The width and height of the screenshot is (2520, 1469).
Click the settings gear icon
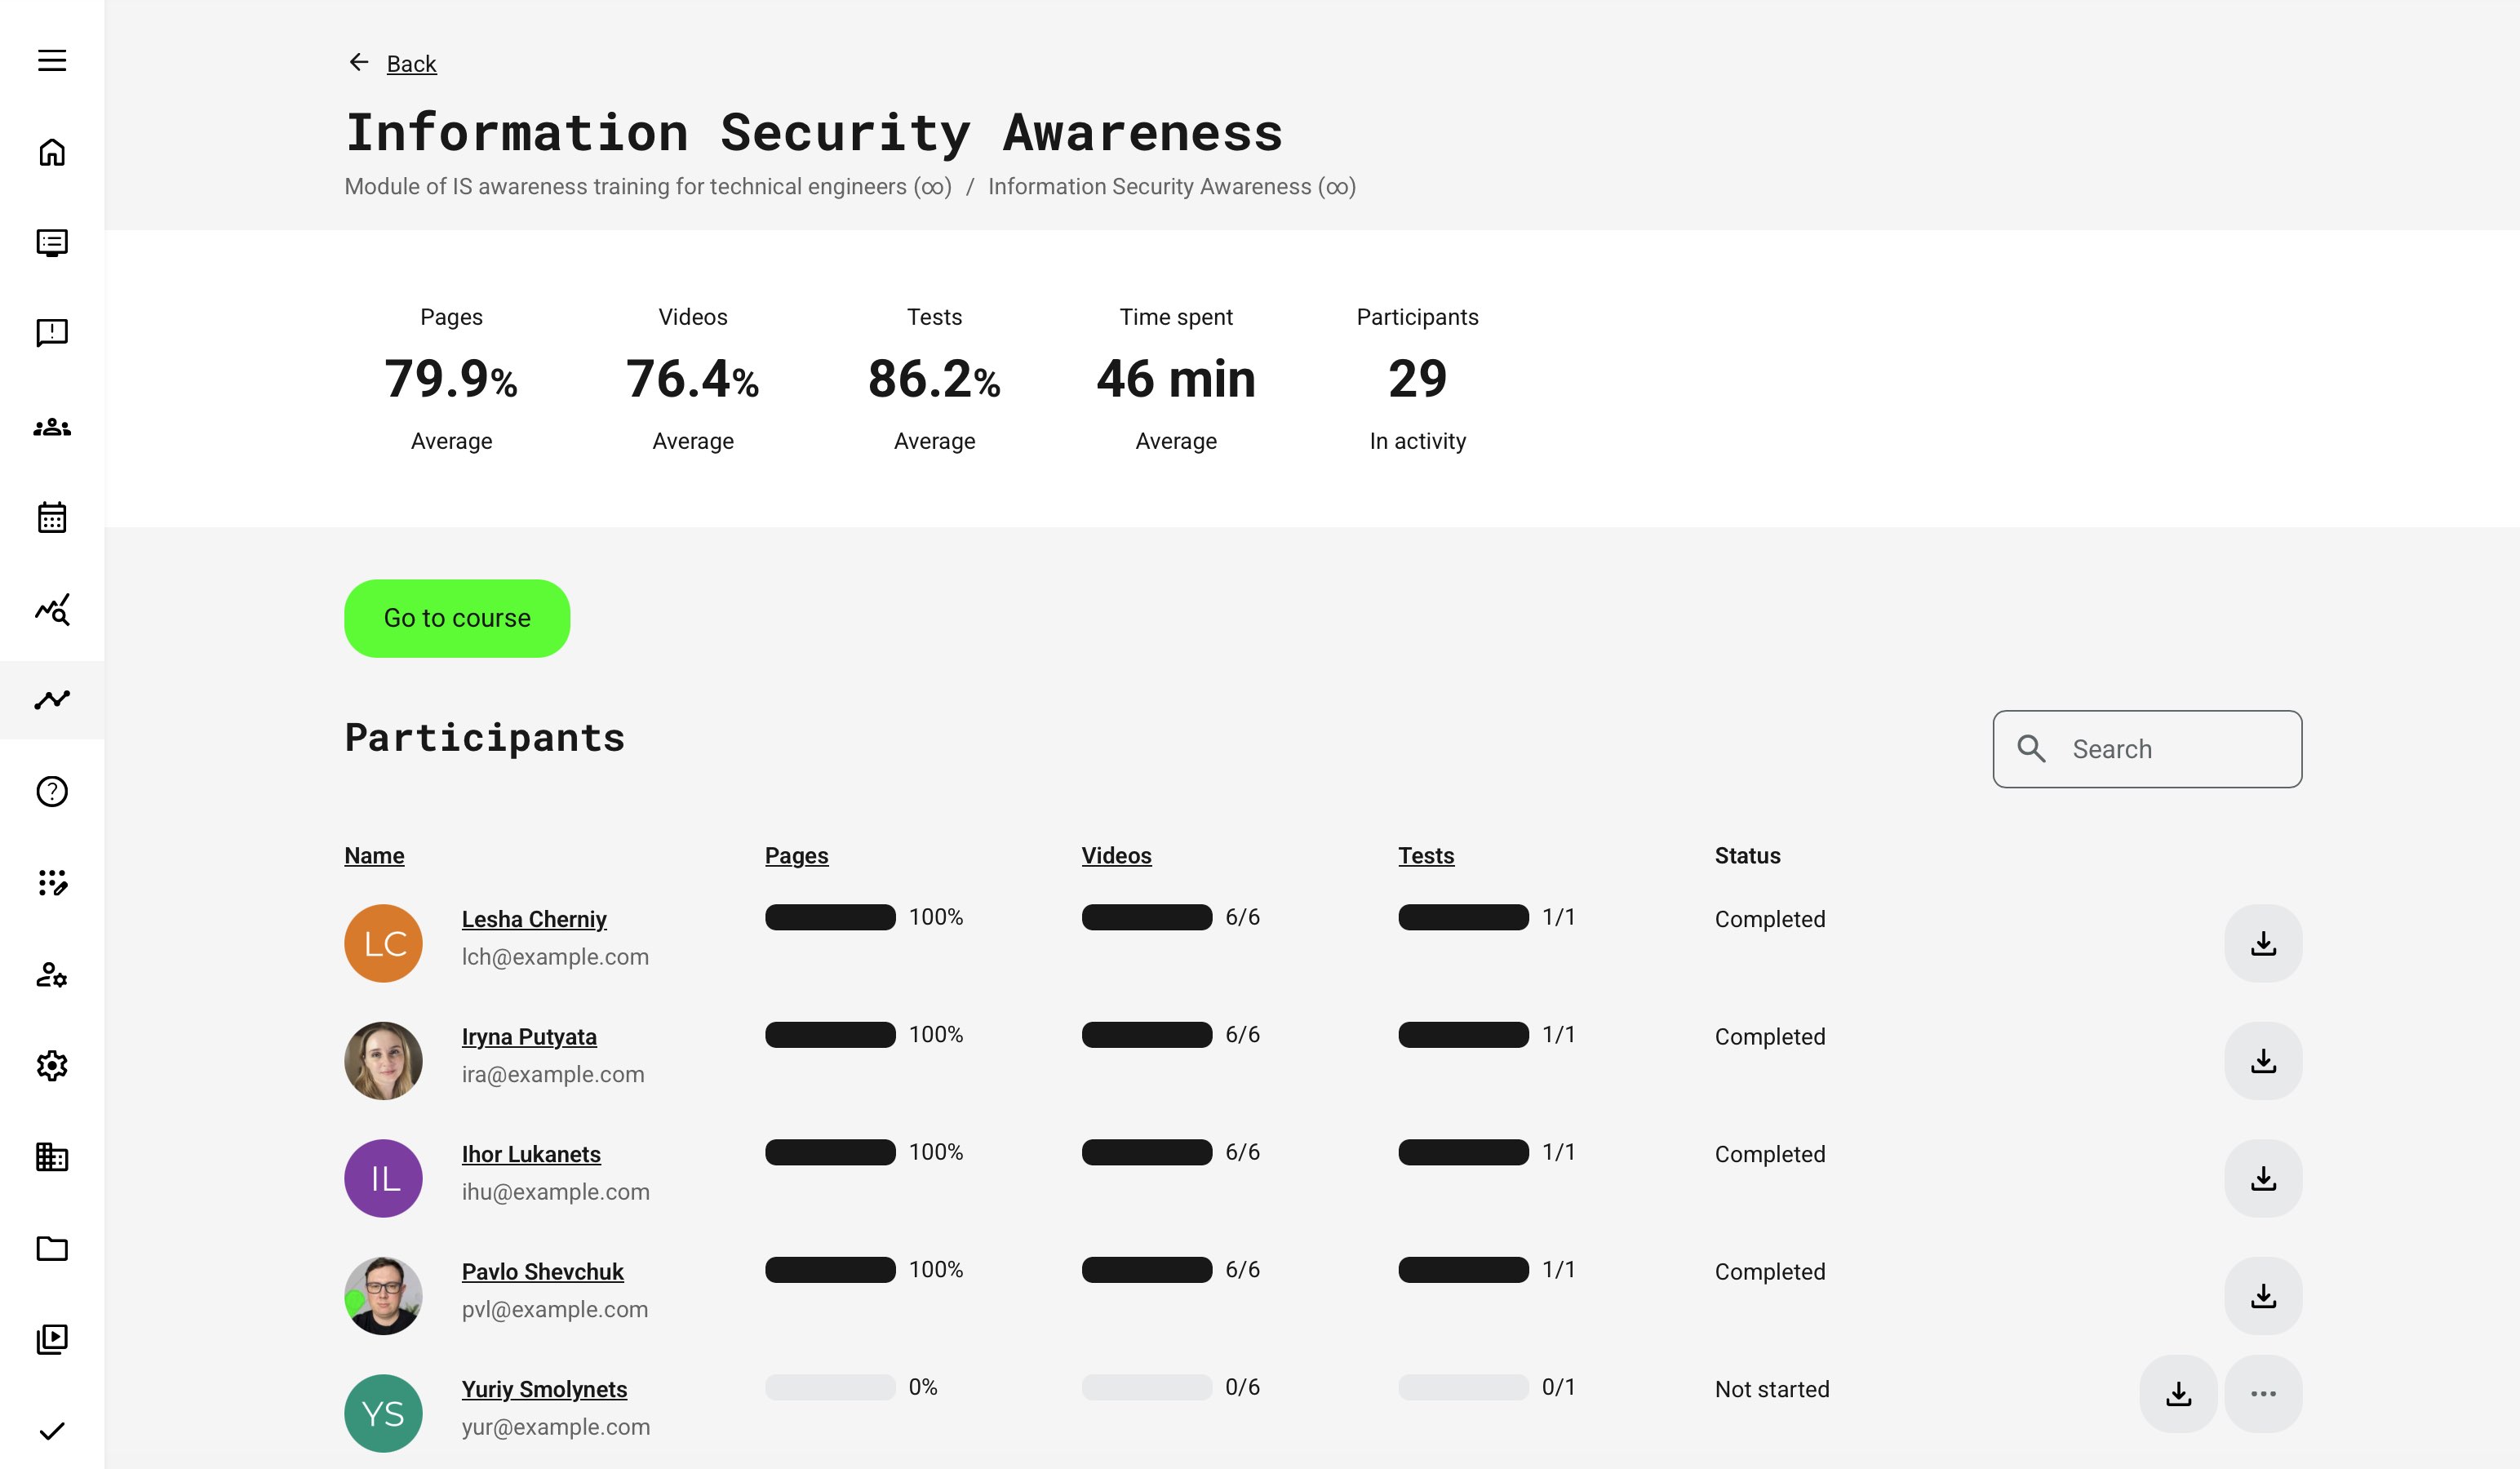(52, 1066)
